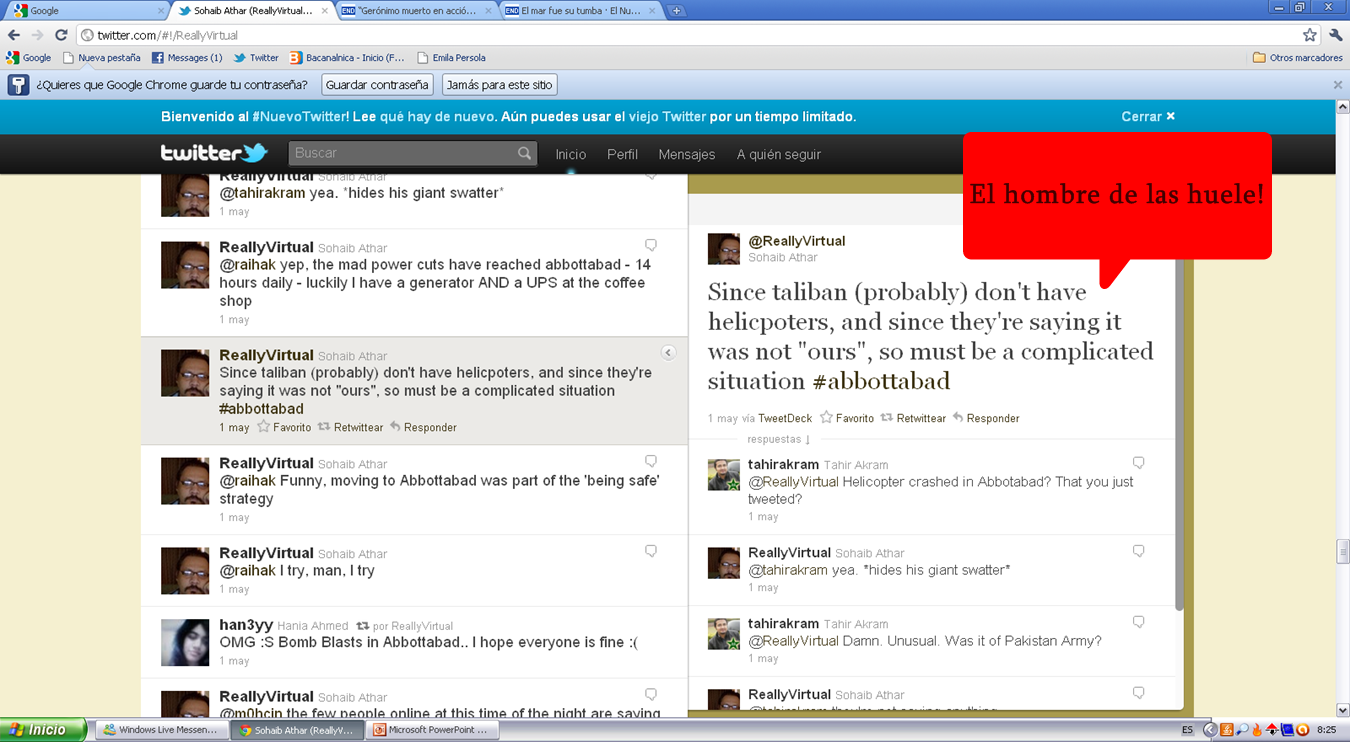The width and height of the screenshot is (1350, 742).
Task: Open the Messages (1) Facebook bookmark
Action: click(x=187, y=58)
